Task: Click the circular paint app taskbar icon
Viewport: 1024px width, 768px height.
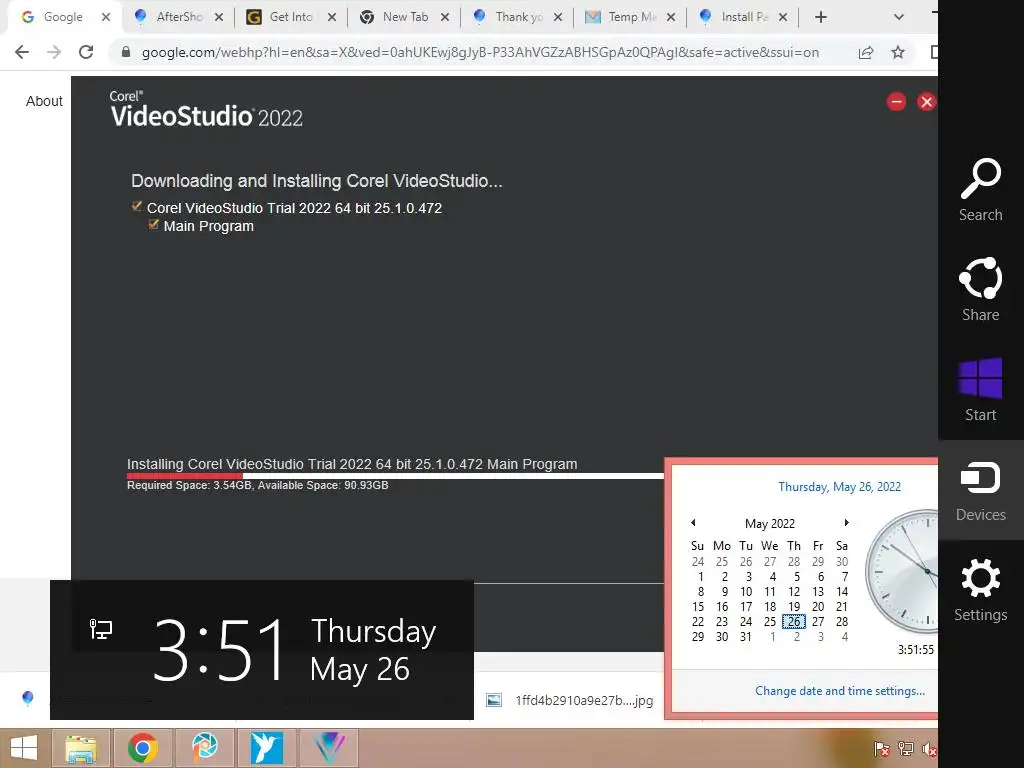Action: point(205,748)
